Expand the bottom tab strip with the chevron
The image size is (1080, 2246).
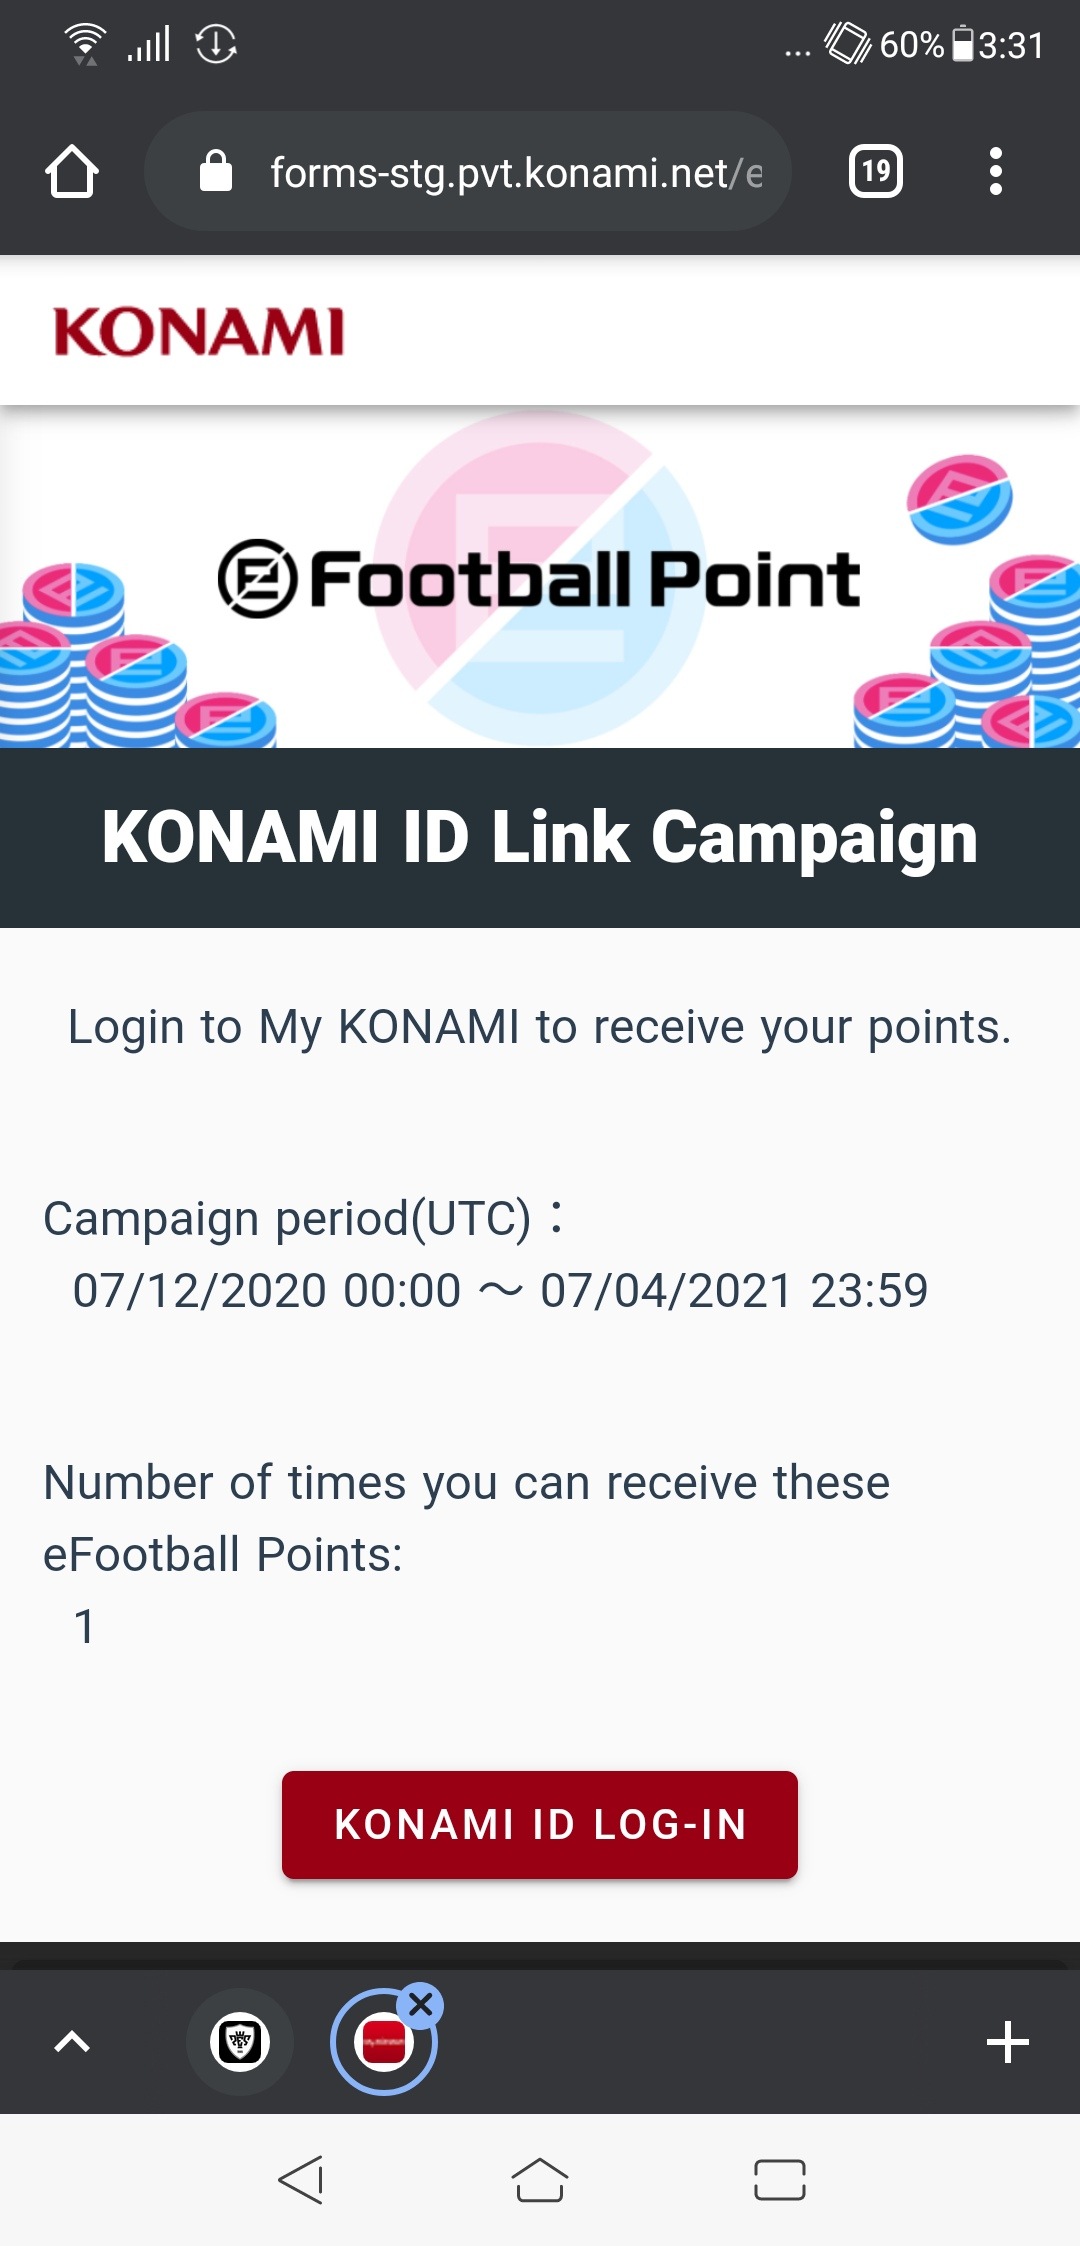pos(71,2042)
